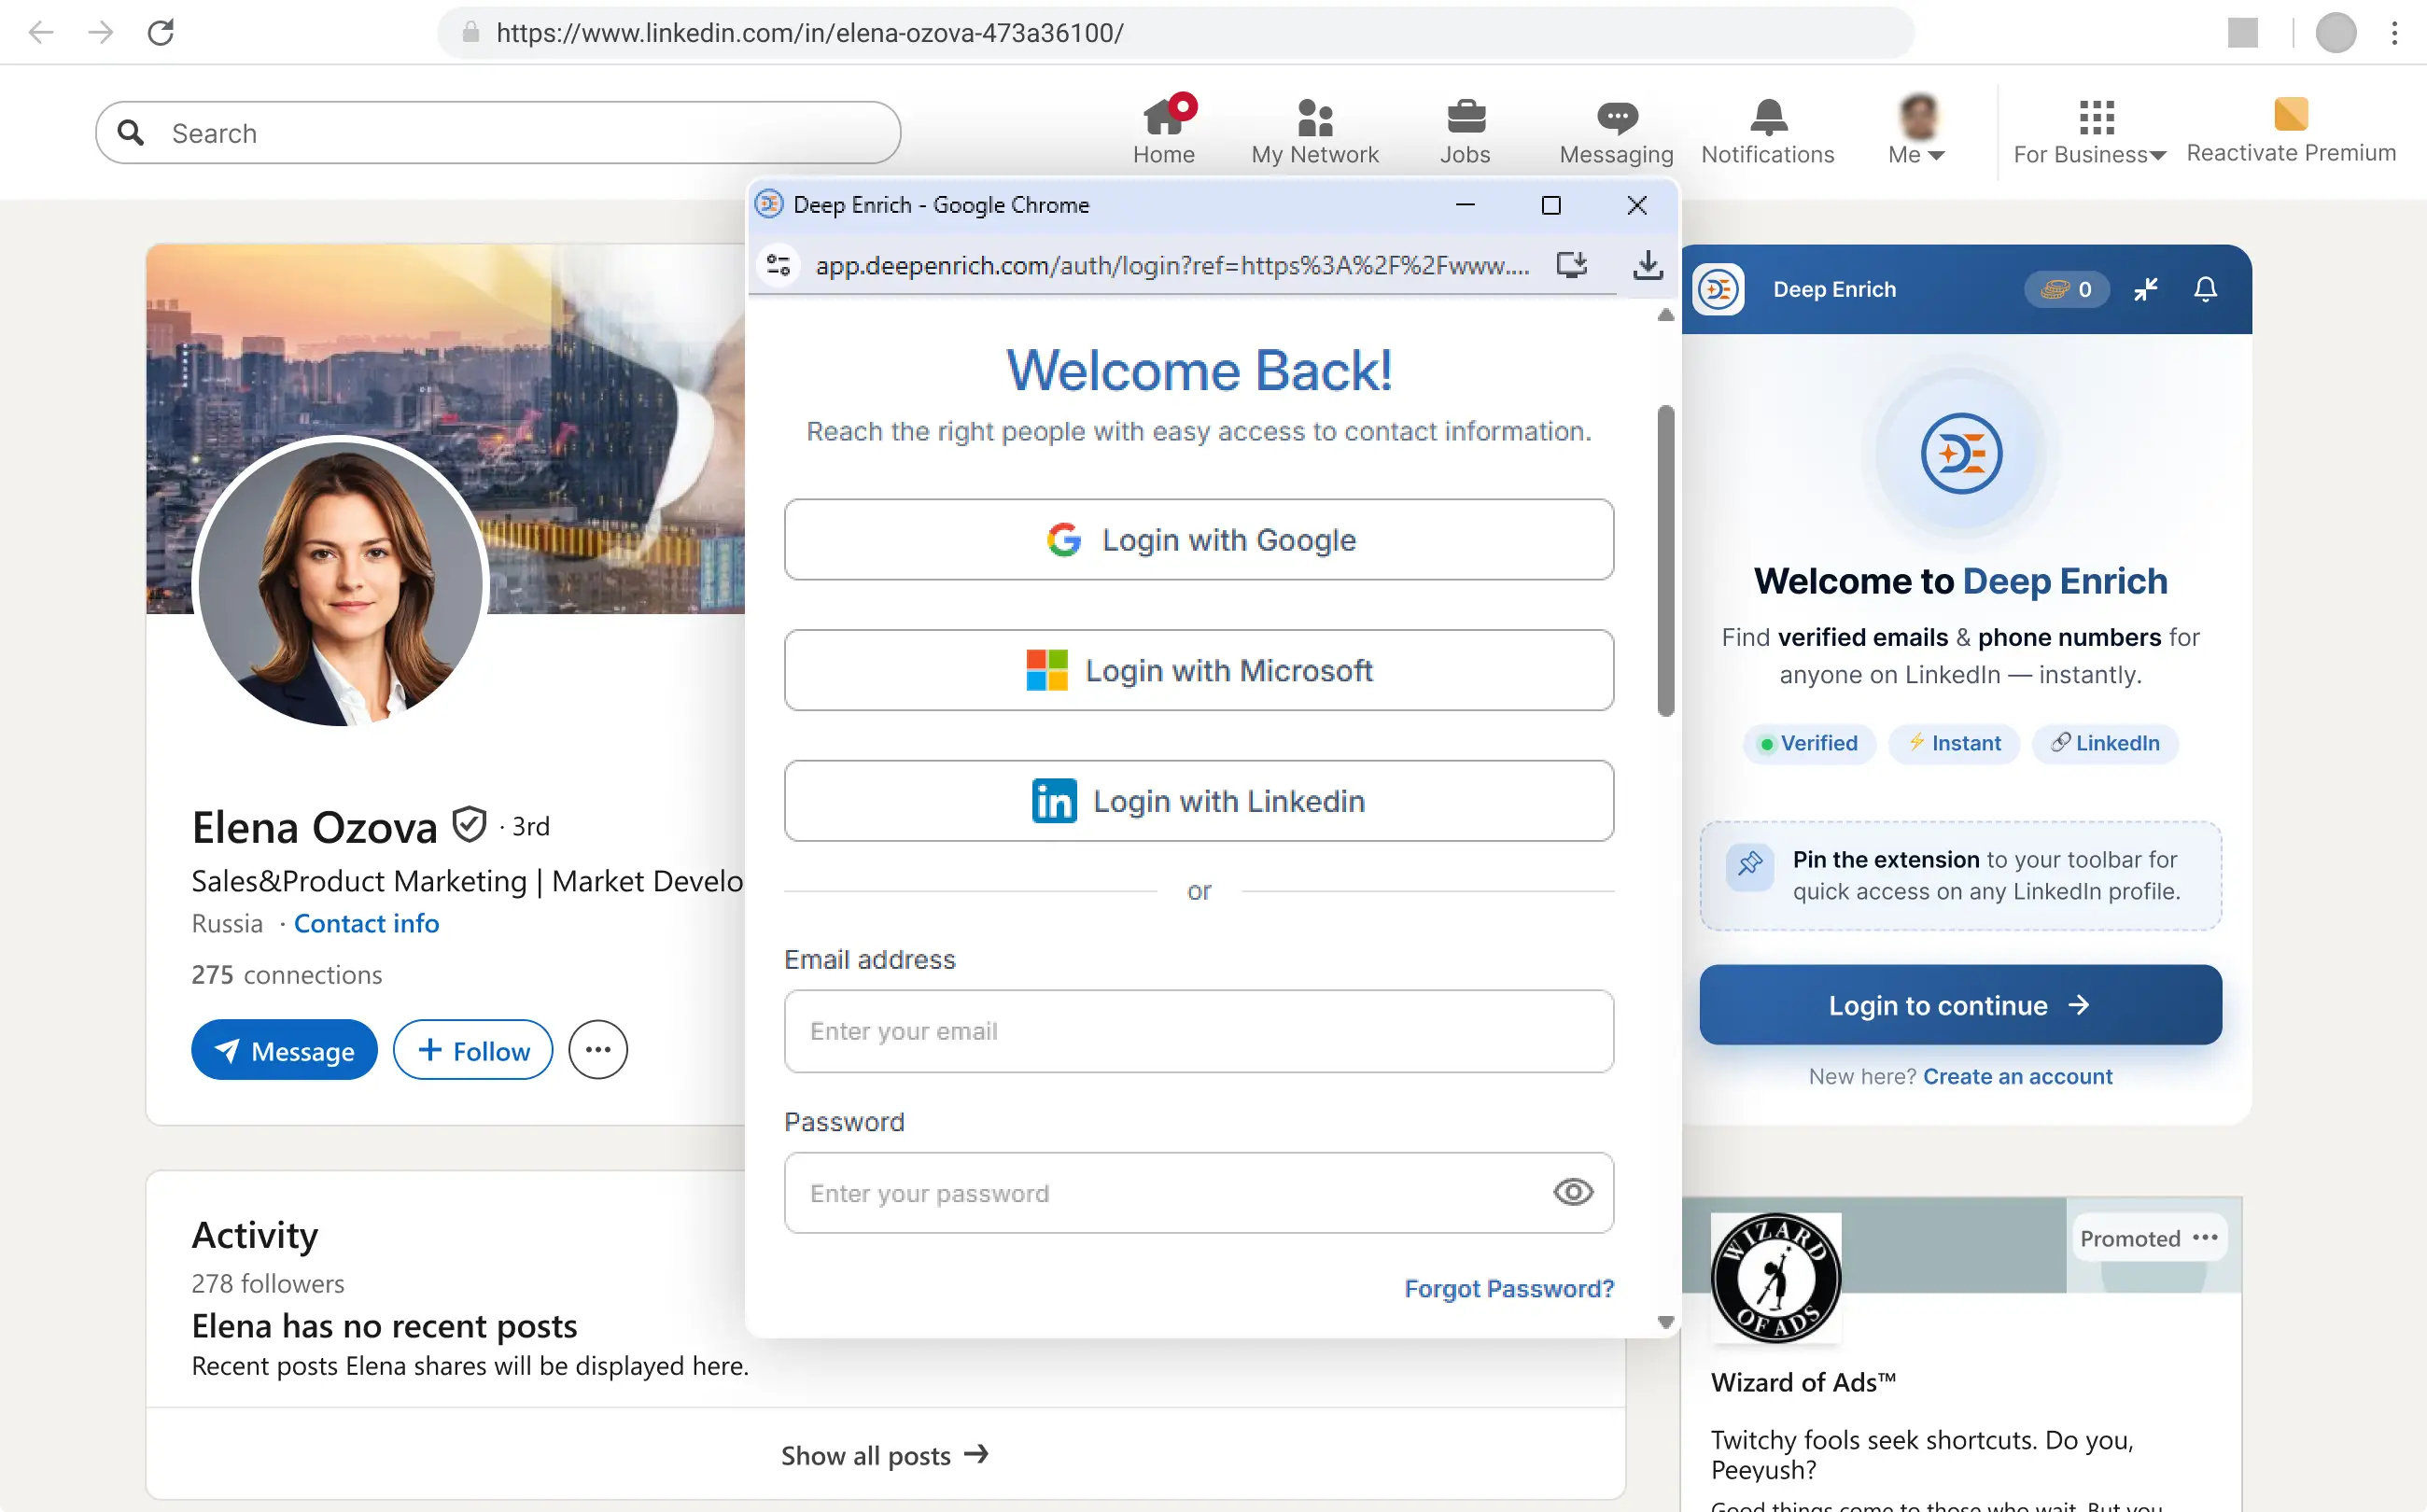
Task: Message Elena Ozova
Action: pos(284,1050)
